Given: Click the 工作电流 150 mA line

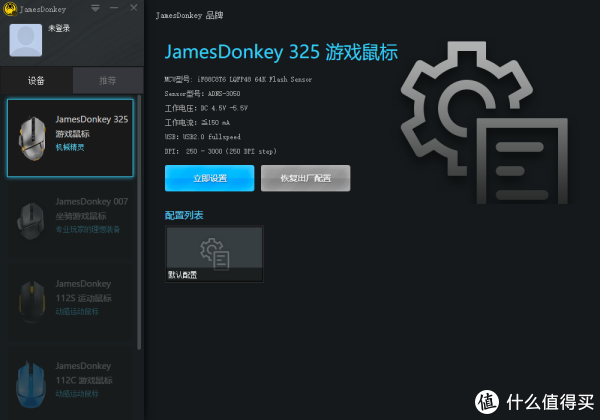Looking at the screenshot, I should click(197, 123).
